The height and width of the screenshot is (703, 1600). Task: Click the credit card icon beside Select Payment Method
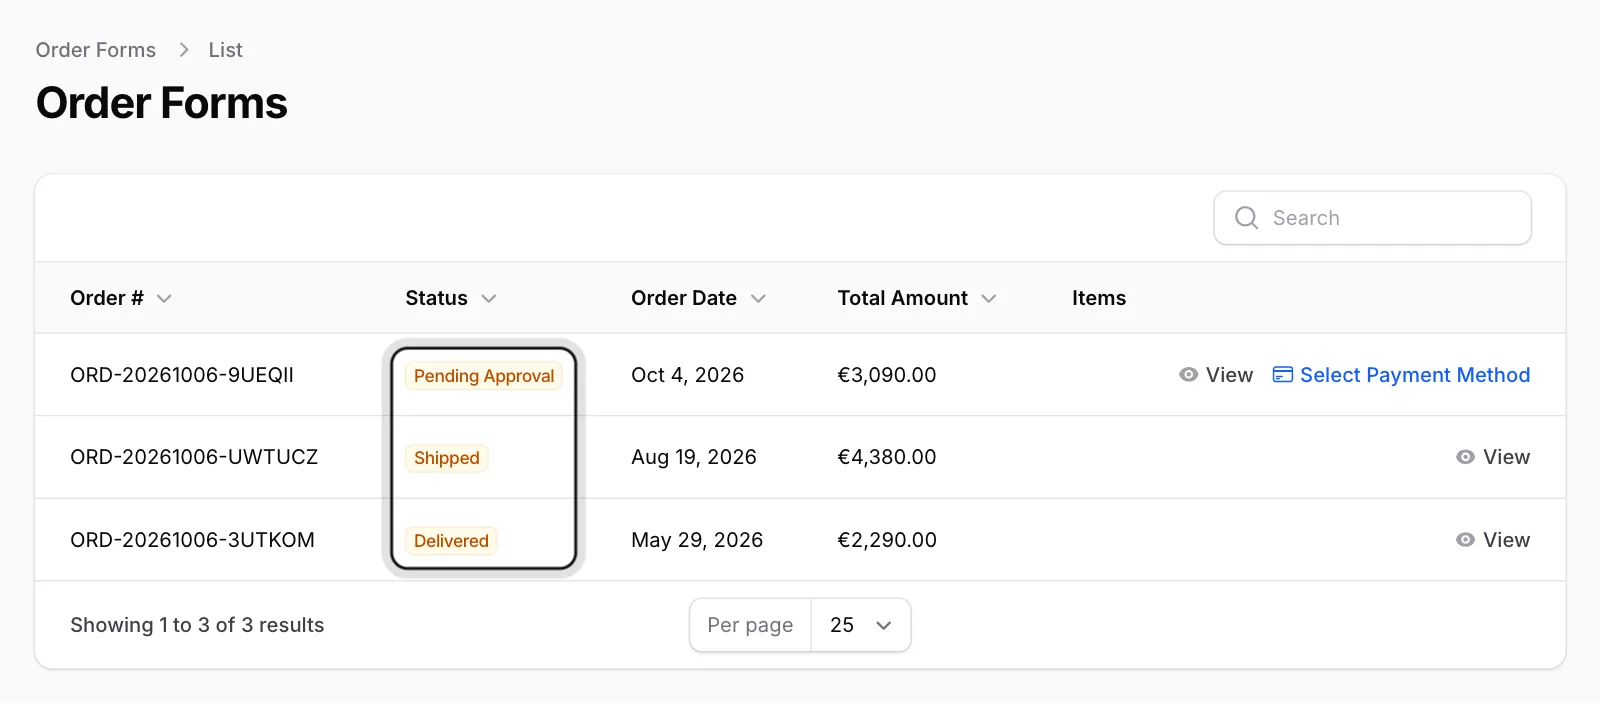[x=1282, y=375]
